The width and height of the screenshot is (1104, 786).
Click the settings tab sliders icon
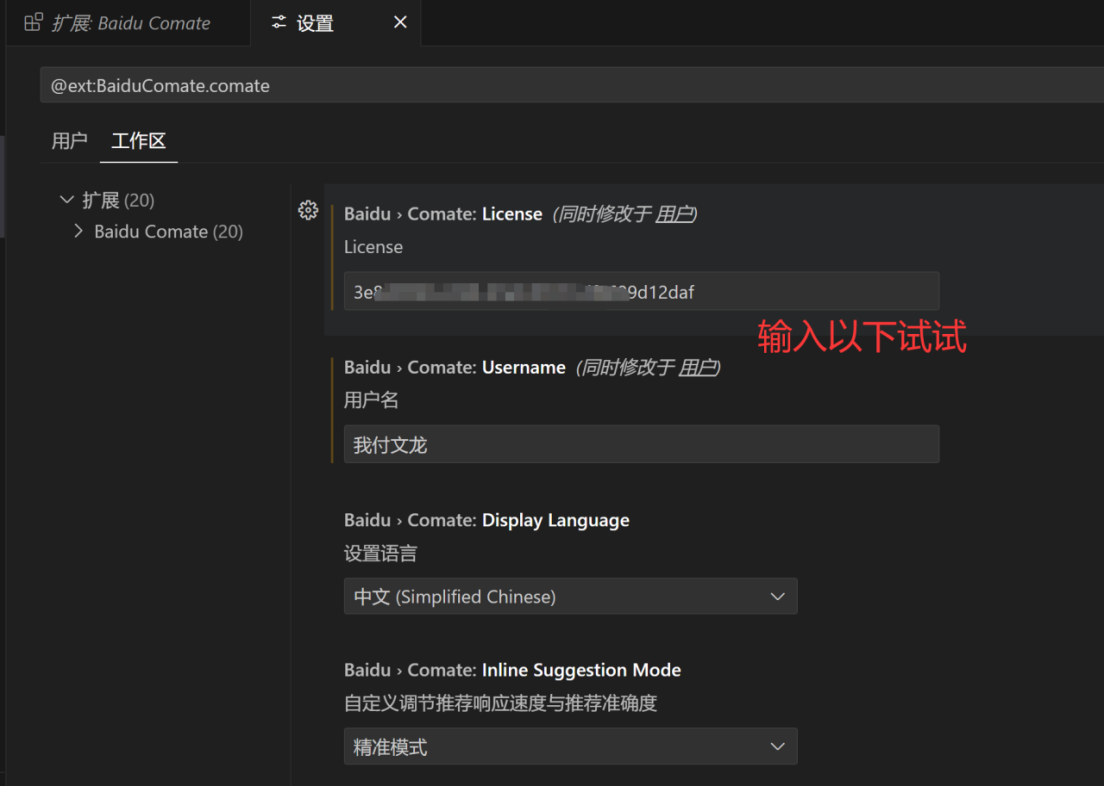tap(279, 22)
